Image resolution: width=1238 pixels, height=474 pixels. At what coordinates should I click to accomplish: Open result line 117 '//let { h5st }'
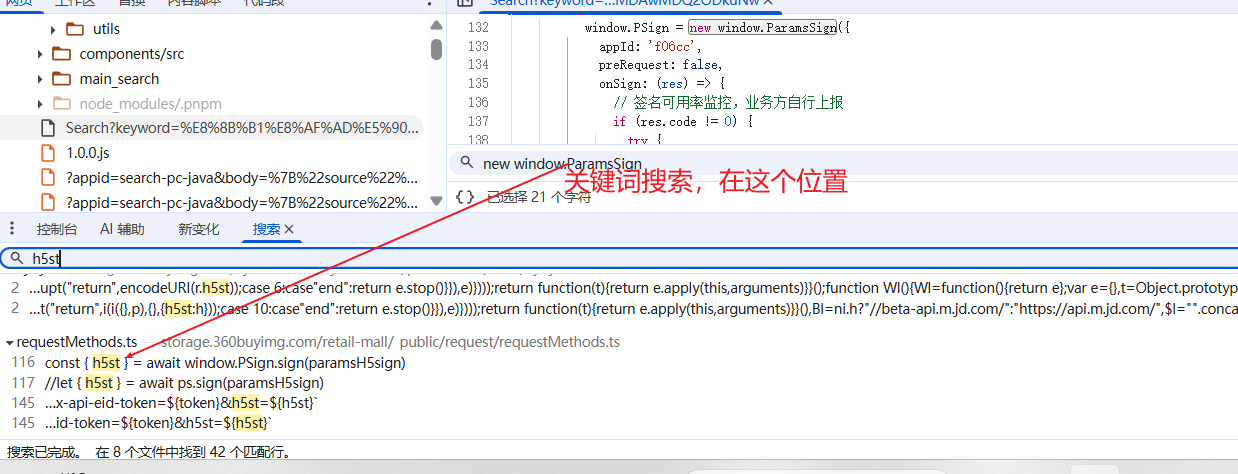click(184, 382)
